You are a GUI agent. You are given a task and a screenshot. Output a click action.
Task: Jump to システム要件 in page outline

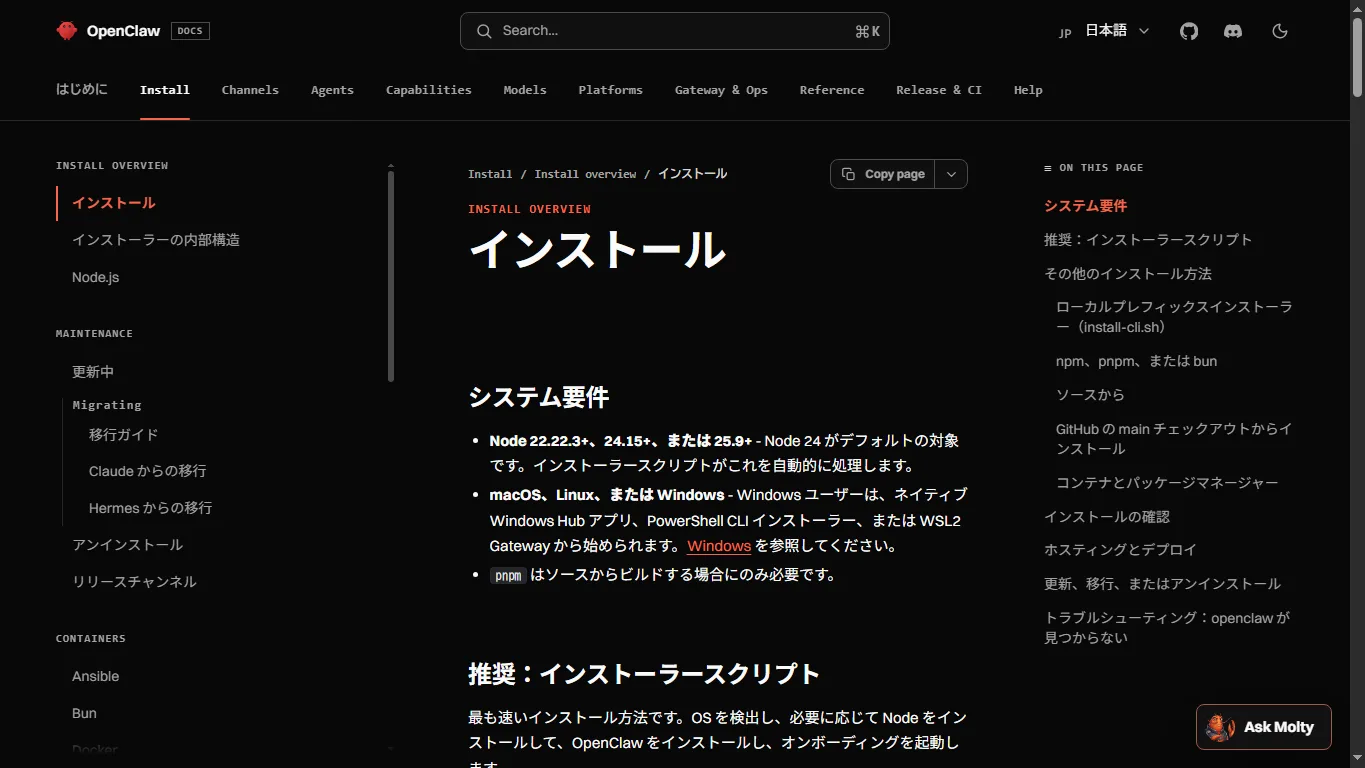click(x=1085, y=206)
